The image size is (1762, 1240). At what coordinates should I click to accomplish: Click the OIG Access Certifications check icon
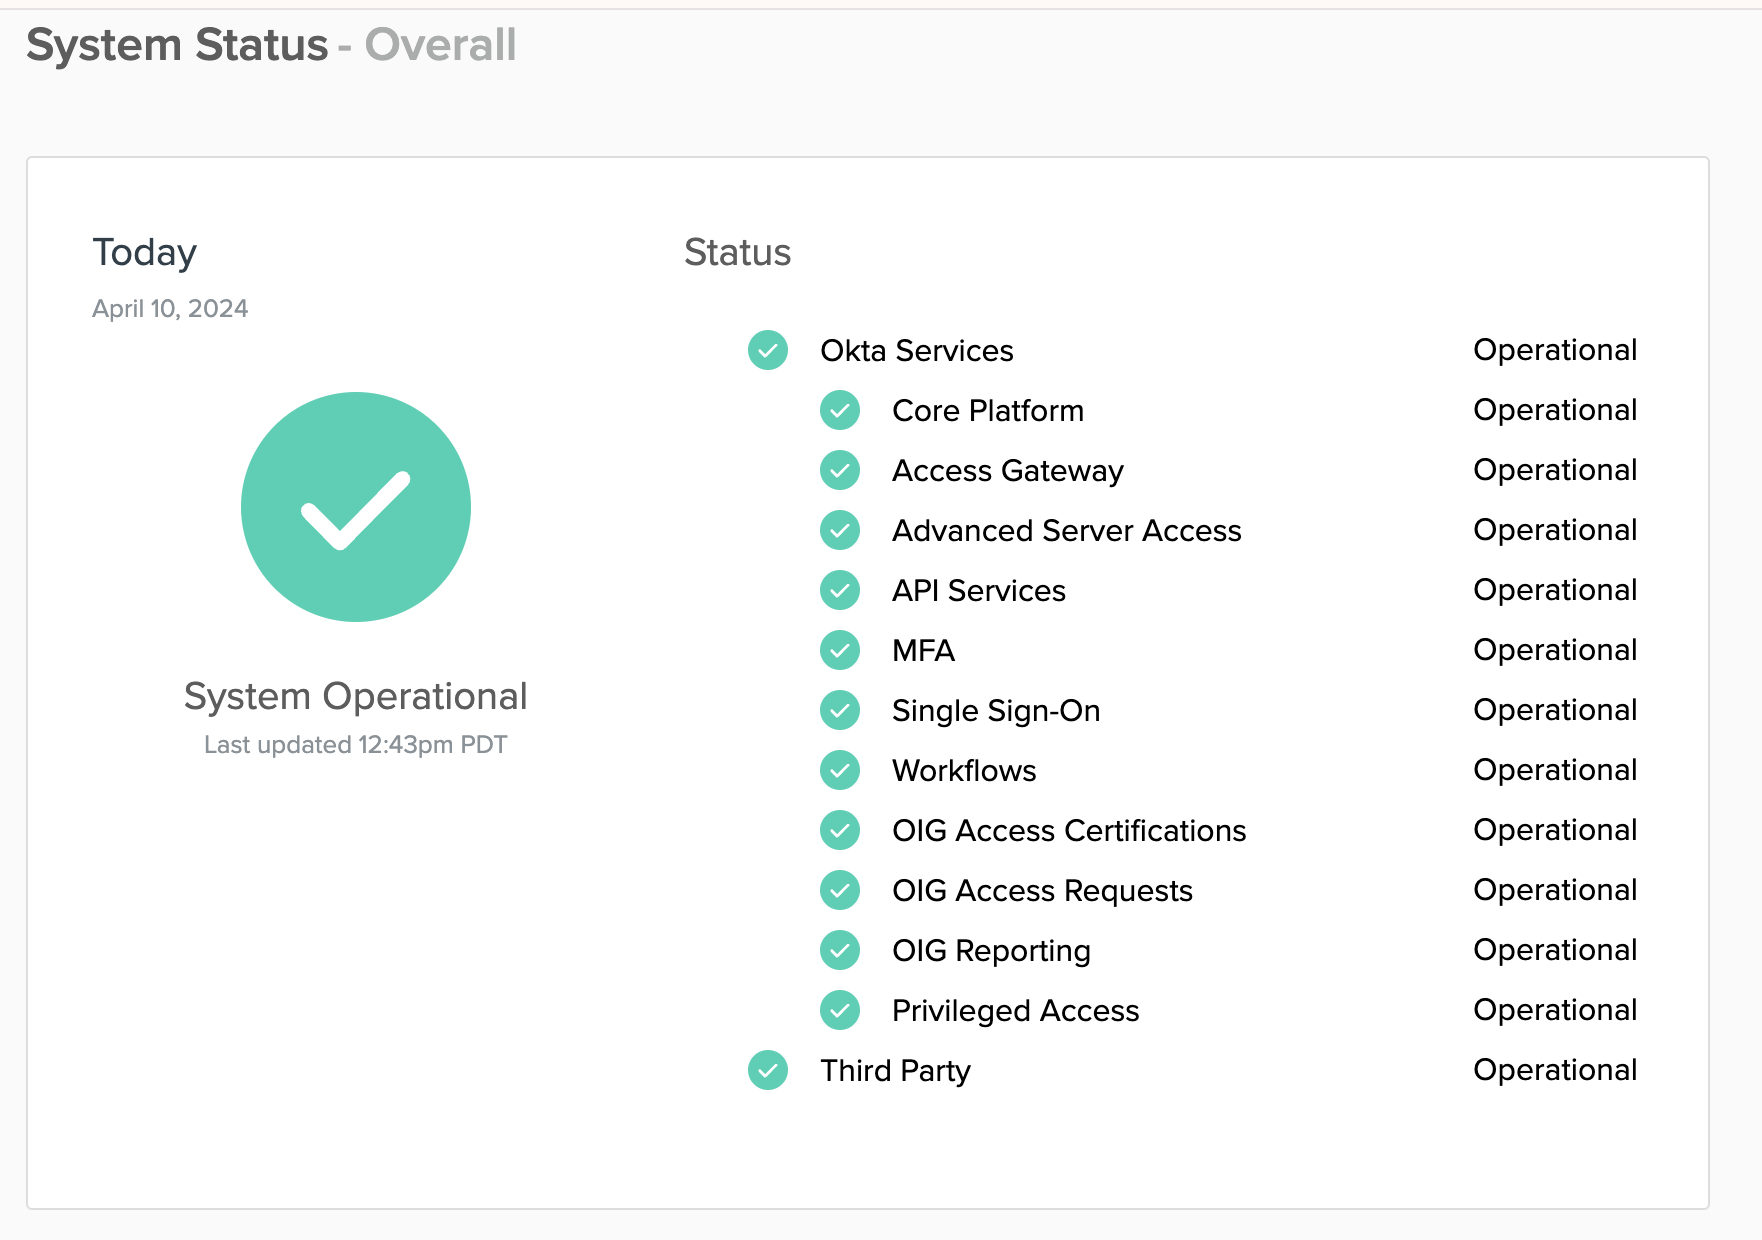pos(840,830)
